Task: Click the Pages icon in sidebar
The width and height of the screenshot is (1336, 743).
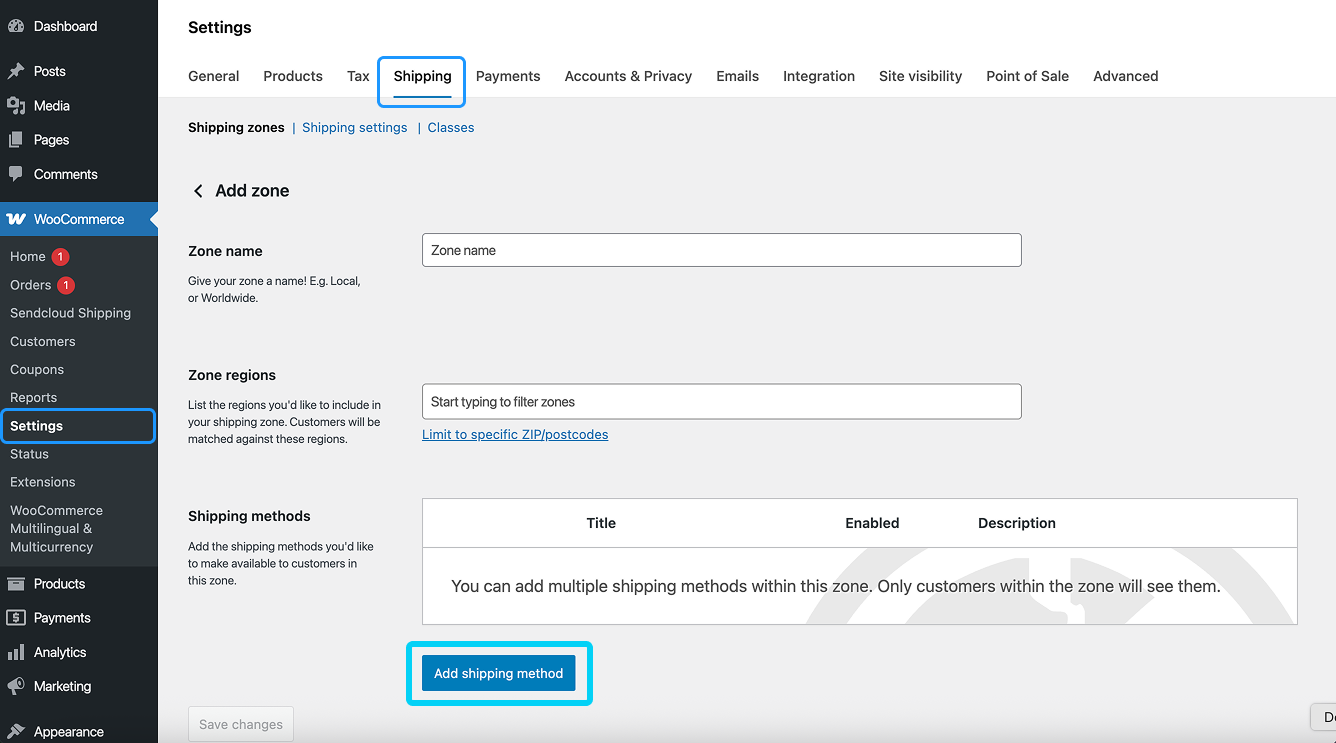Action: (16, 140)
